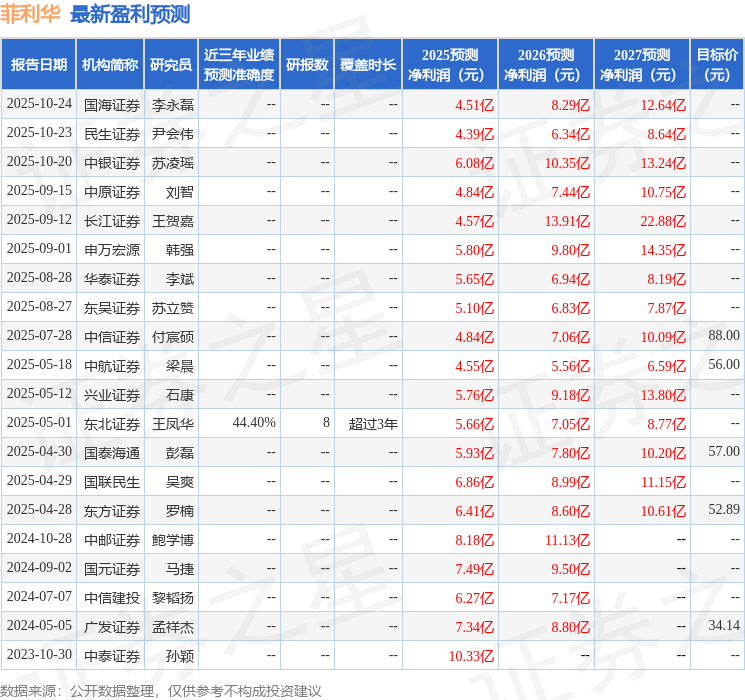Click the 13.91亿 forecast value

pos(567,221)
